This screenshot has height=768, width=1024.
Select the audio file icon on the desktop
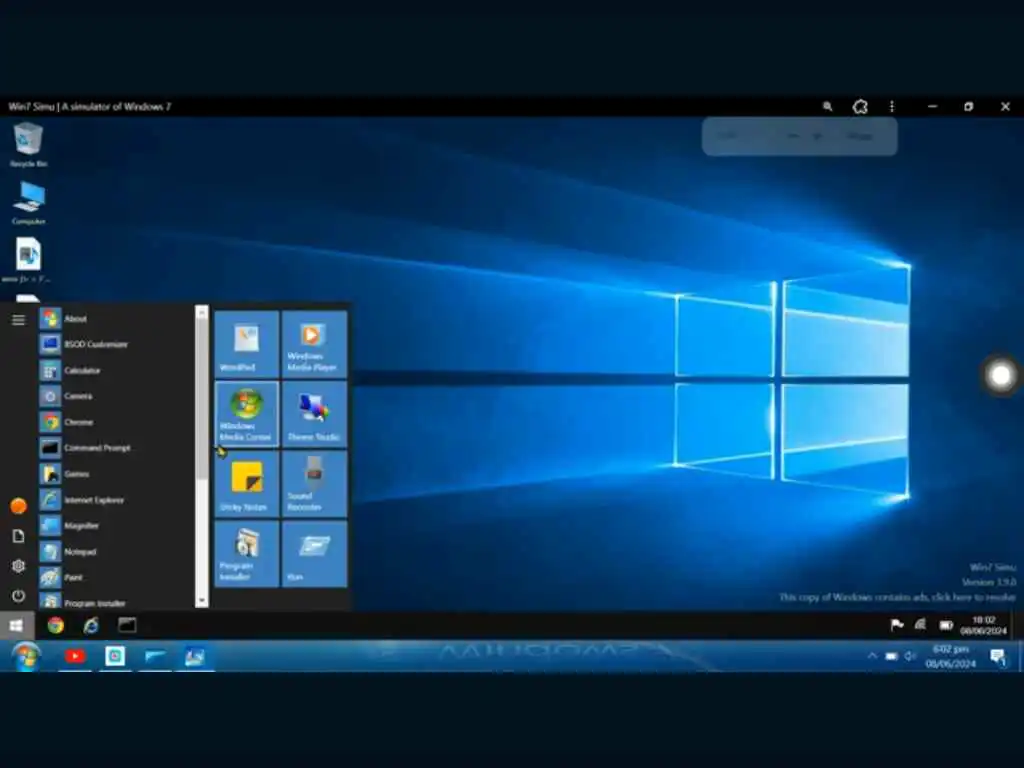28,260
